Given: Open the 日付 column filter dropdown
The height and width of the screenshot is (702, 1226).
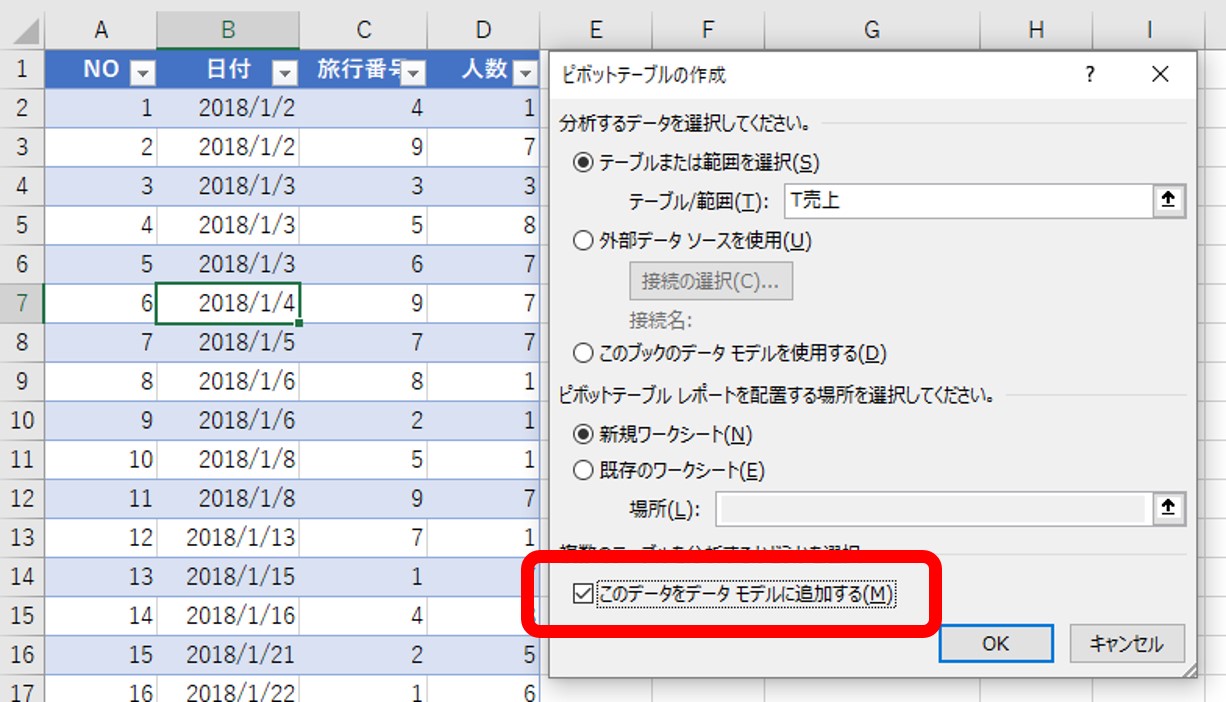Looking at the screenshot, I should pyautogui.click(x=283, y=71).
